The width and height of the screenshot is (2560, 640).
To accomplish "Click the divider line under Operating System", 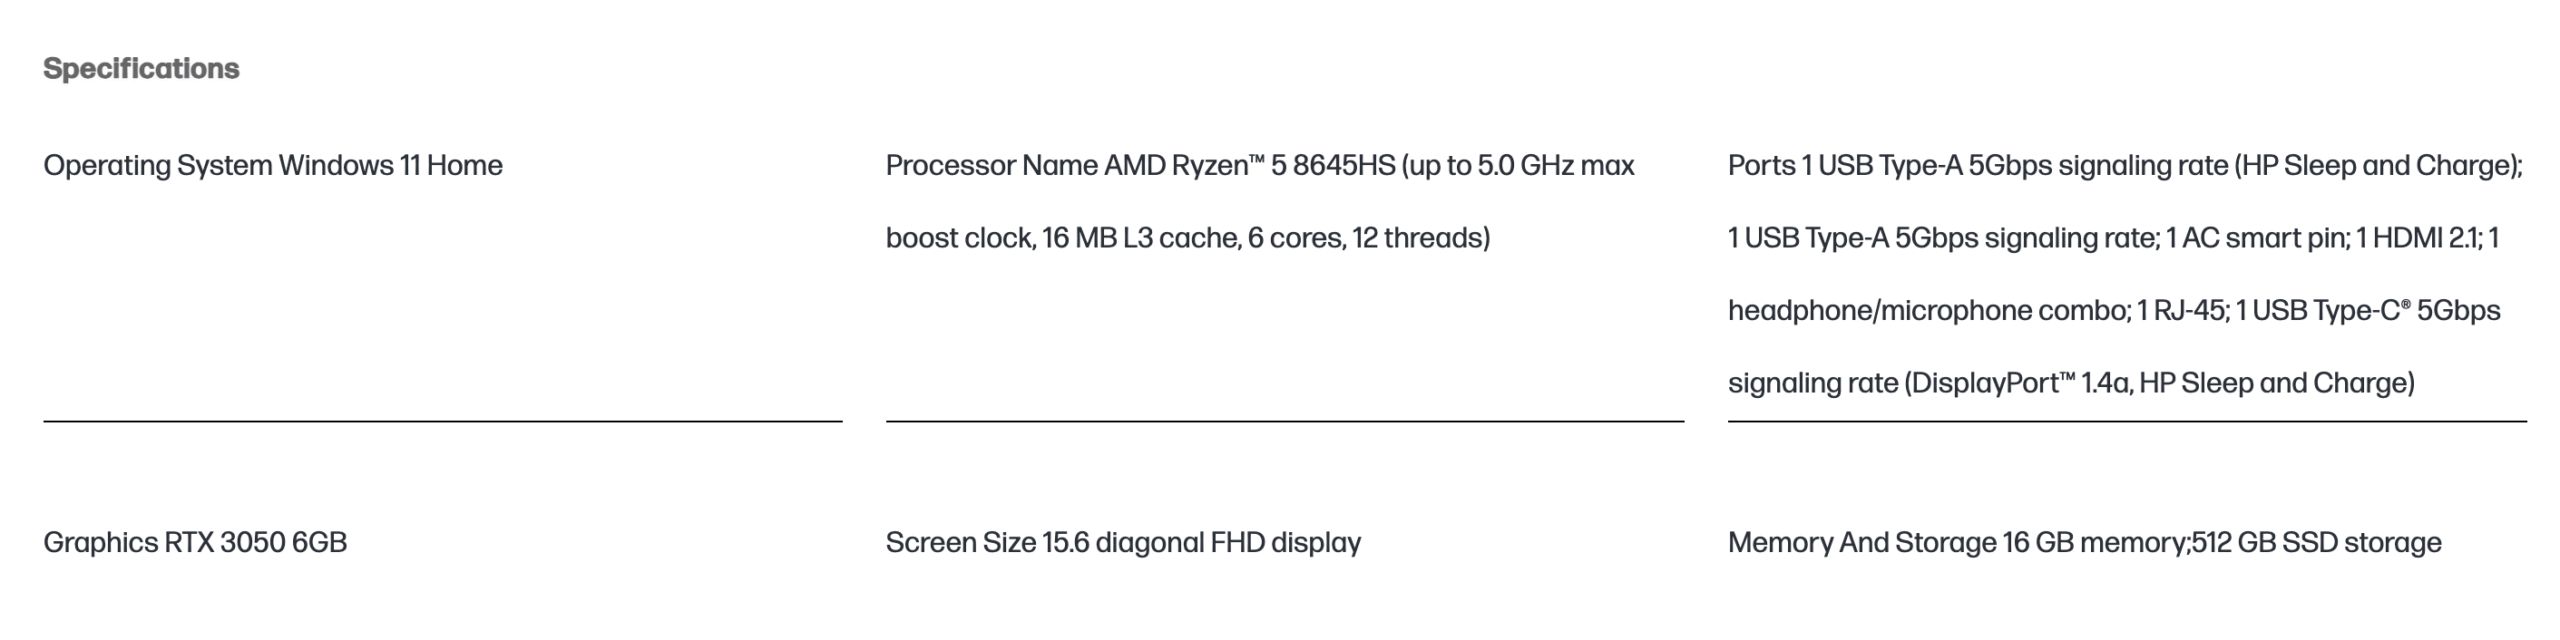I will click(x=442, y=421).
